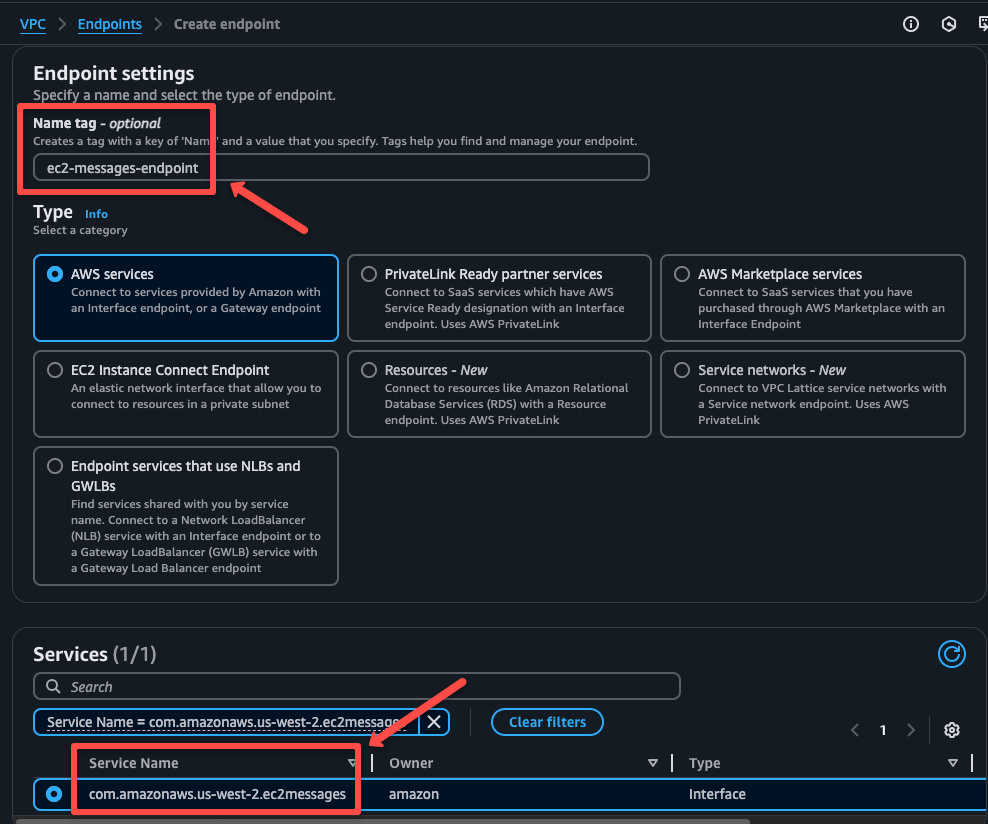Open the Info link next to Type
The width and height of the screenshot is (988, 824).
[96, 213]
